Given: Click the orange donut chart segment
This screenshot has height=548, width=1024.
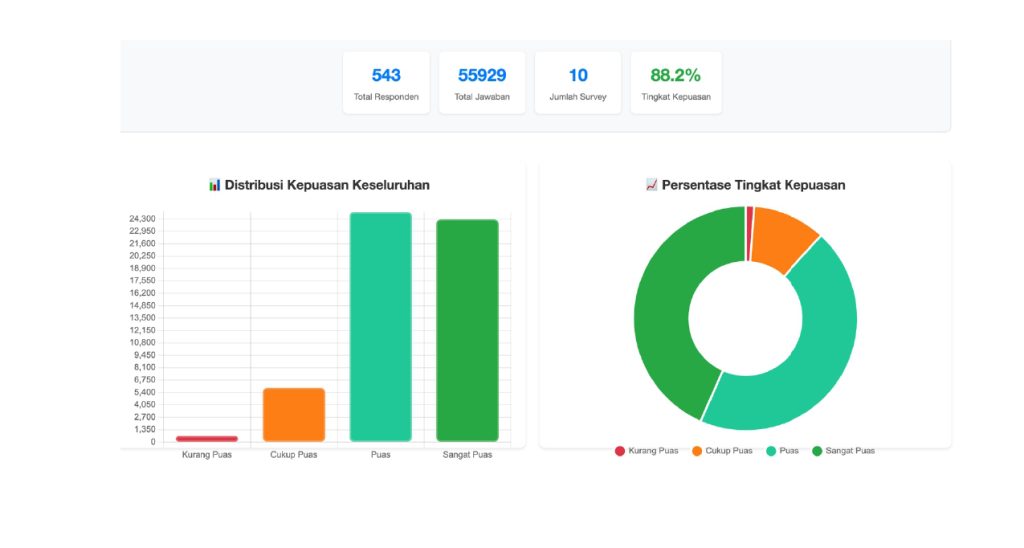Looking at the screenshot, I should [782, 240].
